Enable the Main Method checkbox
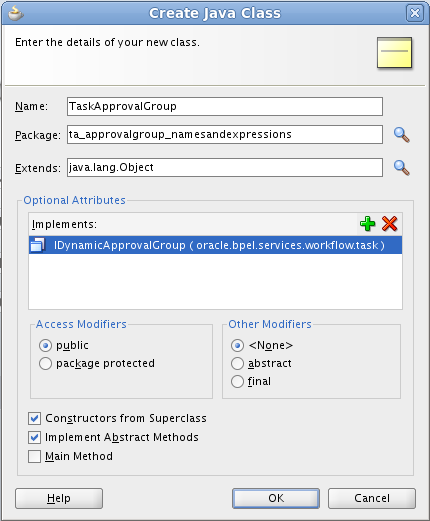This screenshot has width=430, height=521. (35, 456)
